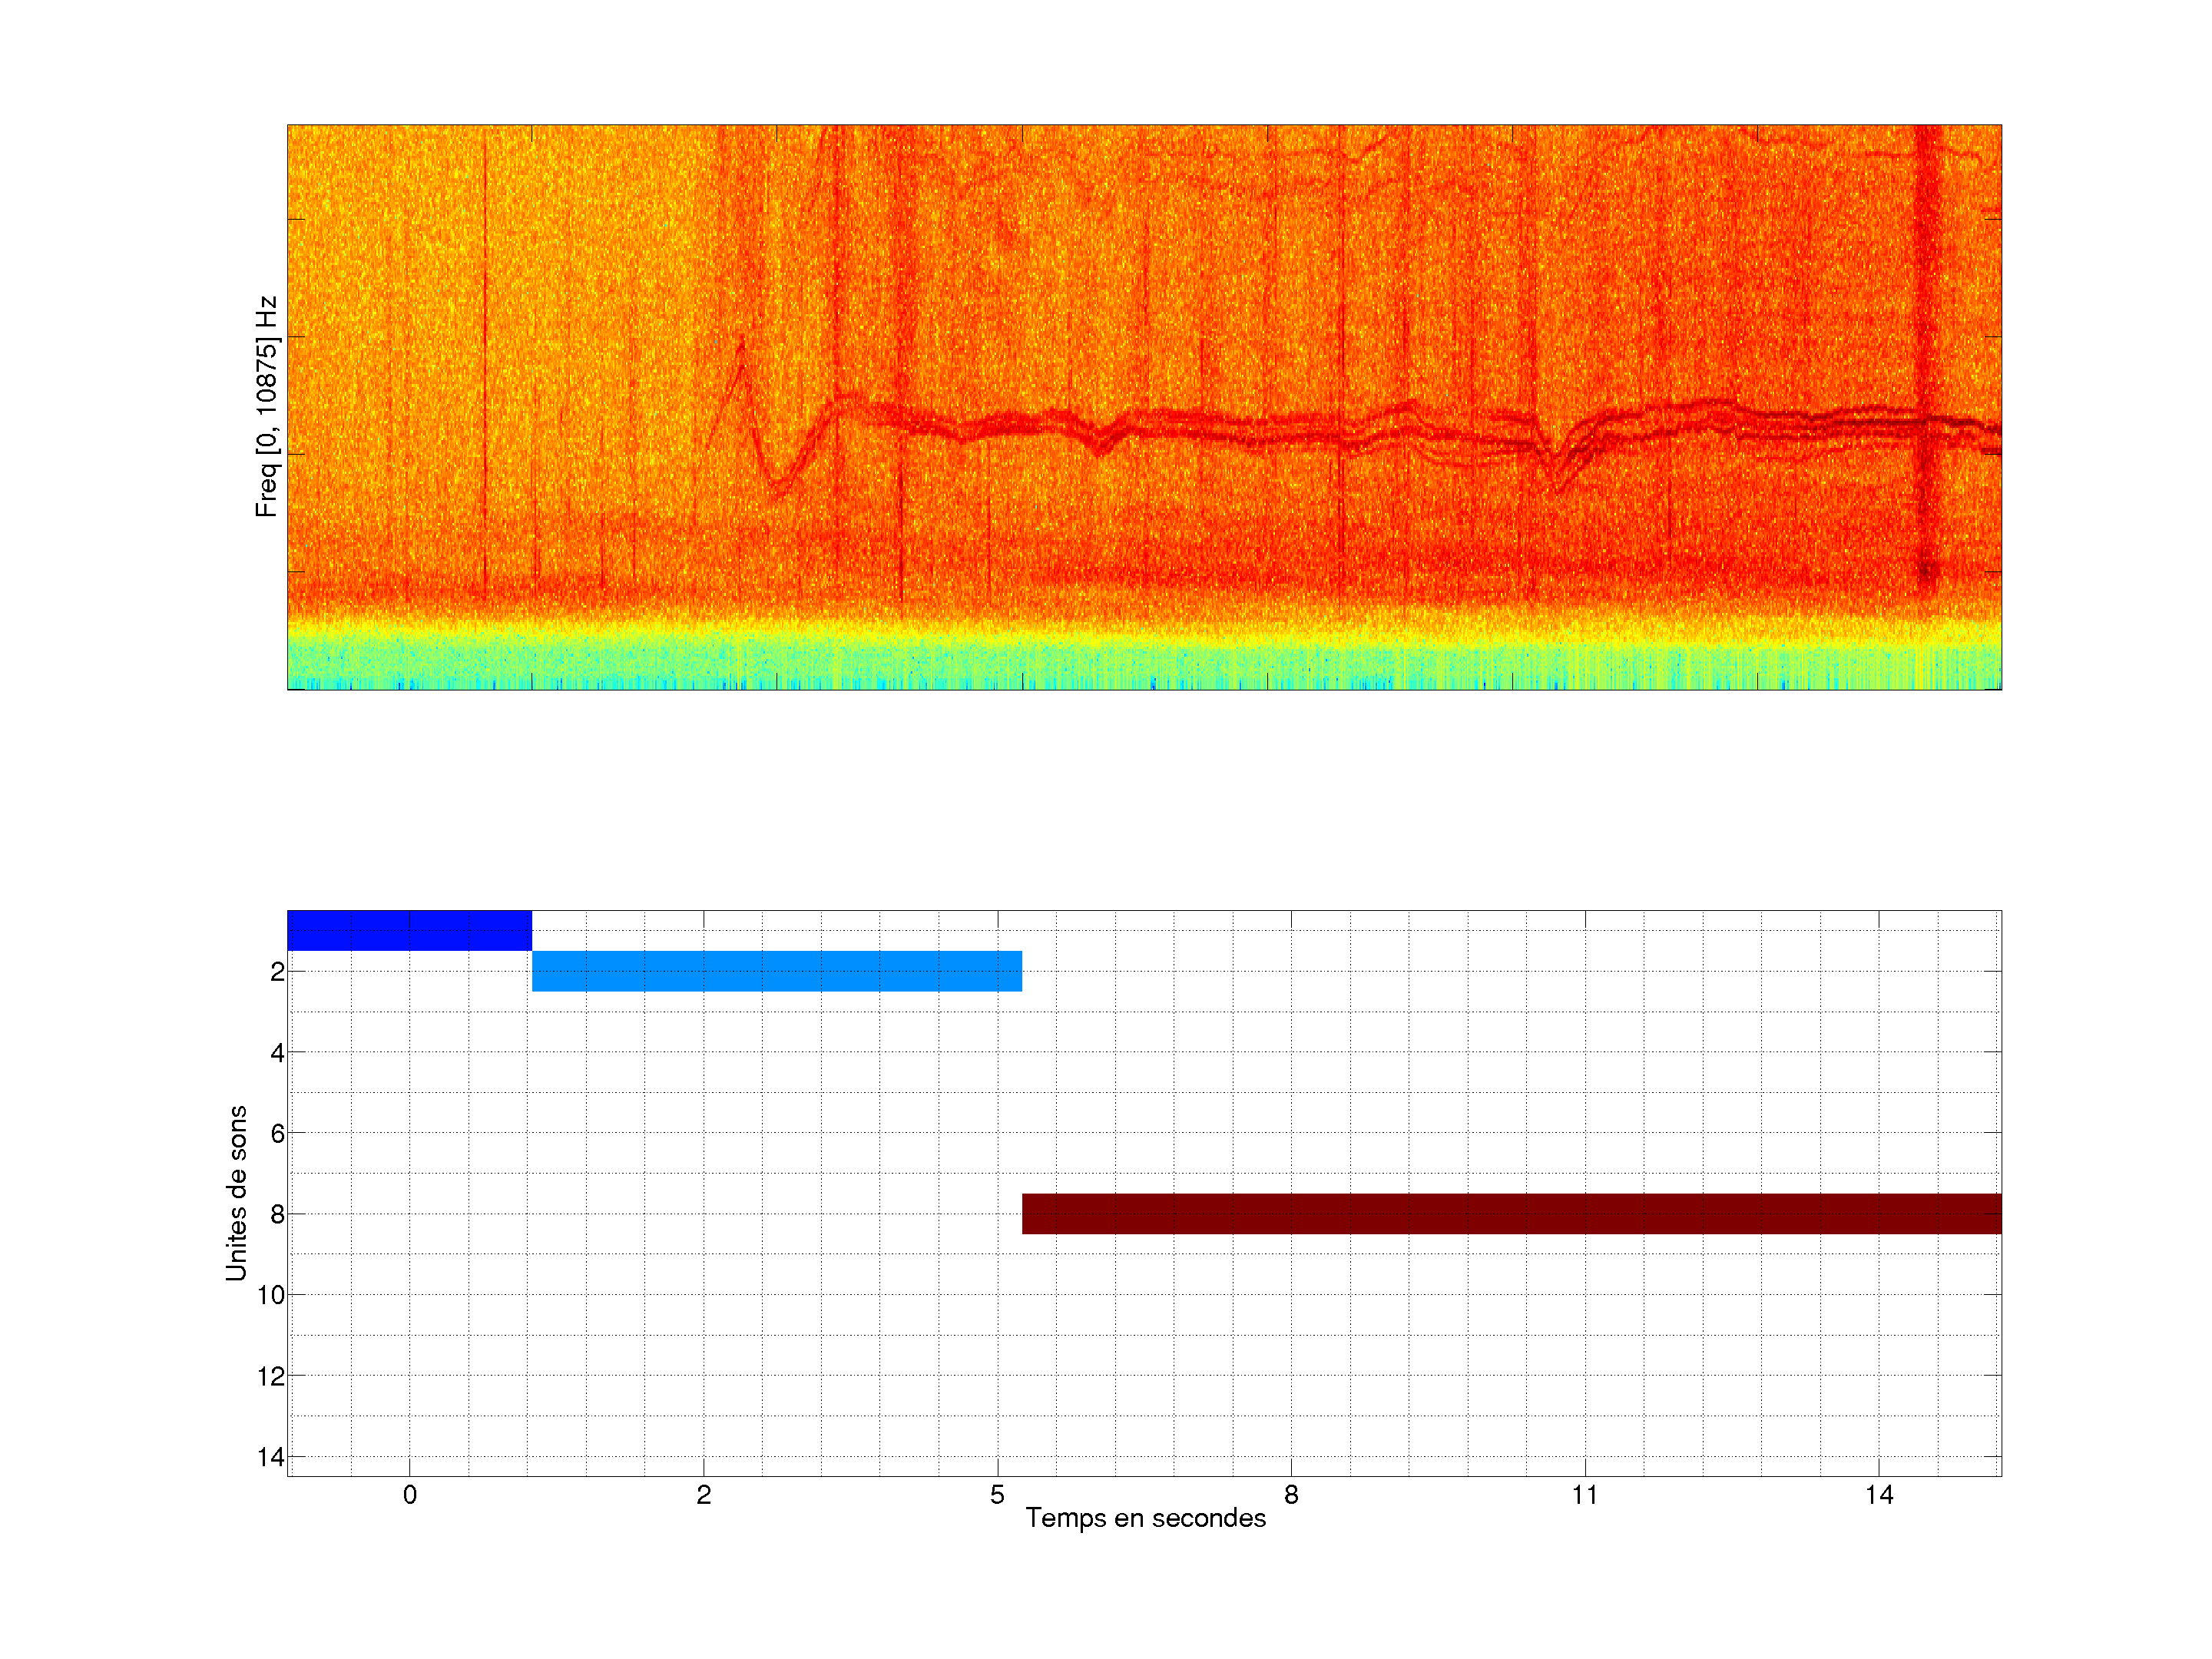Click x-axis tick label 0
This screenshot has height=1659, width=2212.
pyautogui.click(x=409, y=1495)
